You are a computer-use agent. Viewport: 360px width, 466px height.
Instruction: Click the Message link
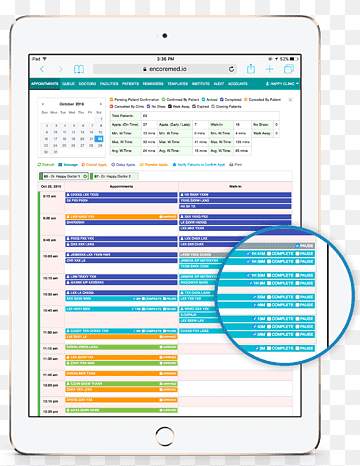click(x=68, y=165)
